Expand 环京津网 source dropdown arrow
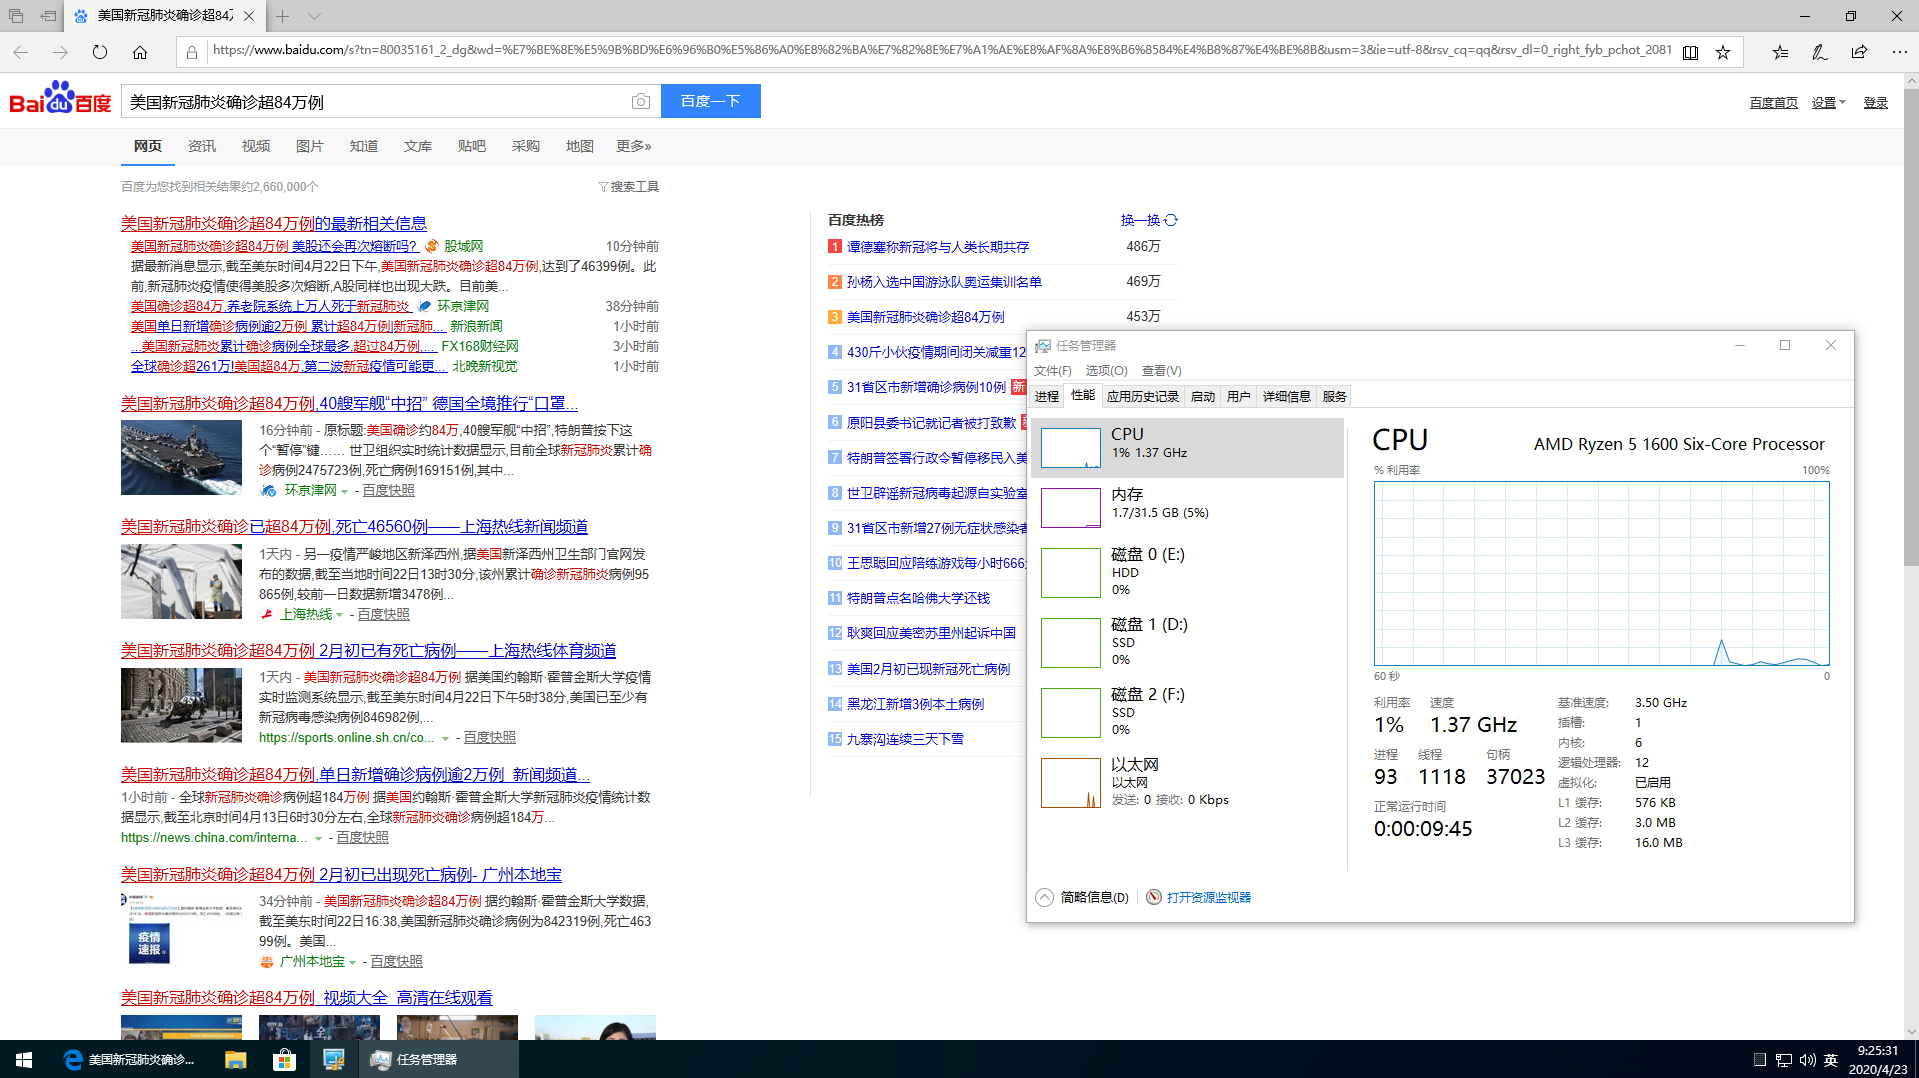This screenshot has width=1919, height=1078. 345,491
